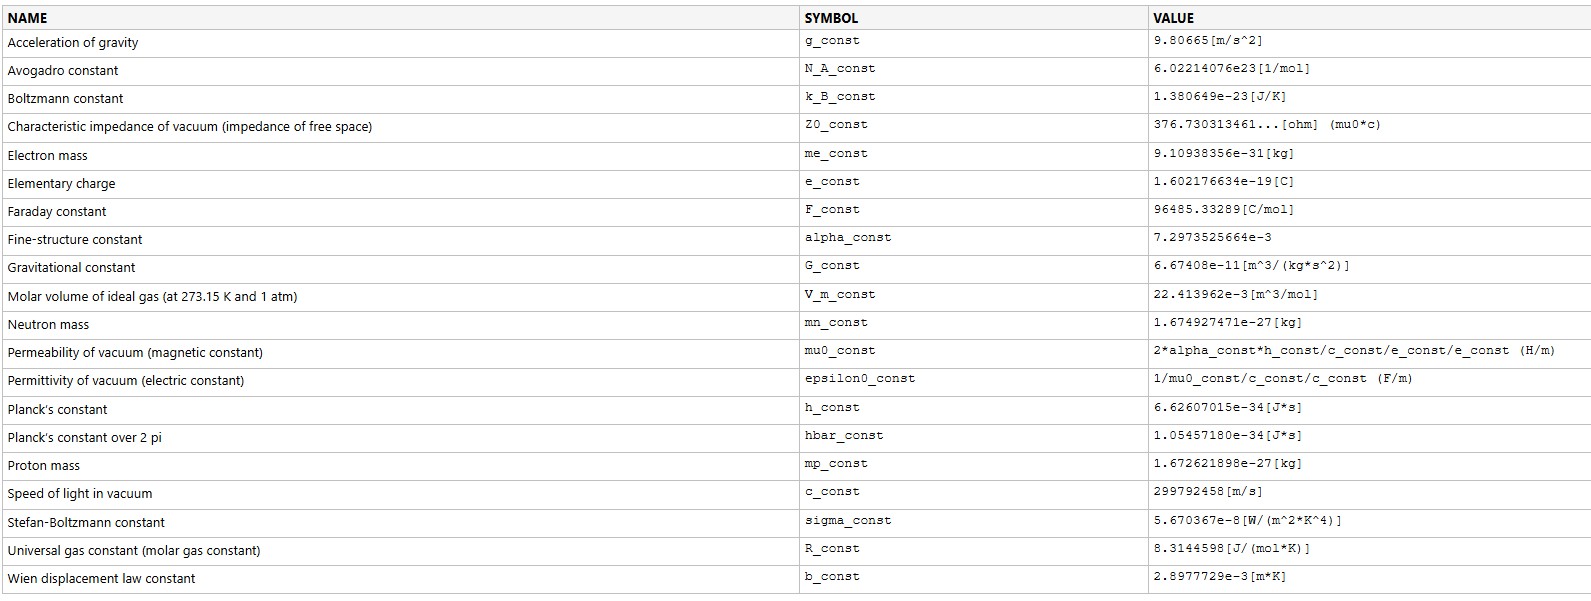Select the Acceleration of gravity row name
Screen dimensions: 1591x601
(x=73, y=42)
